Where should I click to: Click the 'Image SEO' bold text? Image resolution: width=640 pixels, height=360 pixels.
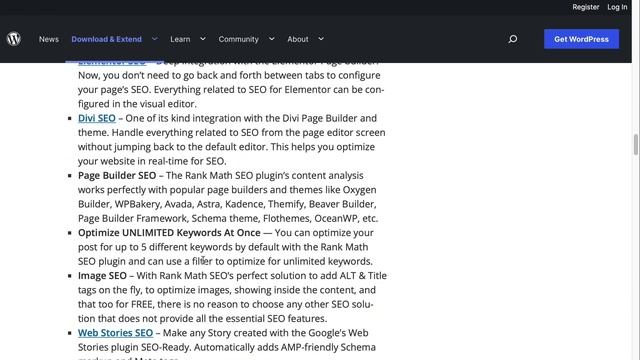pos(102,276)
